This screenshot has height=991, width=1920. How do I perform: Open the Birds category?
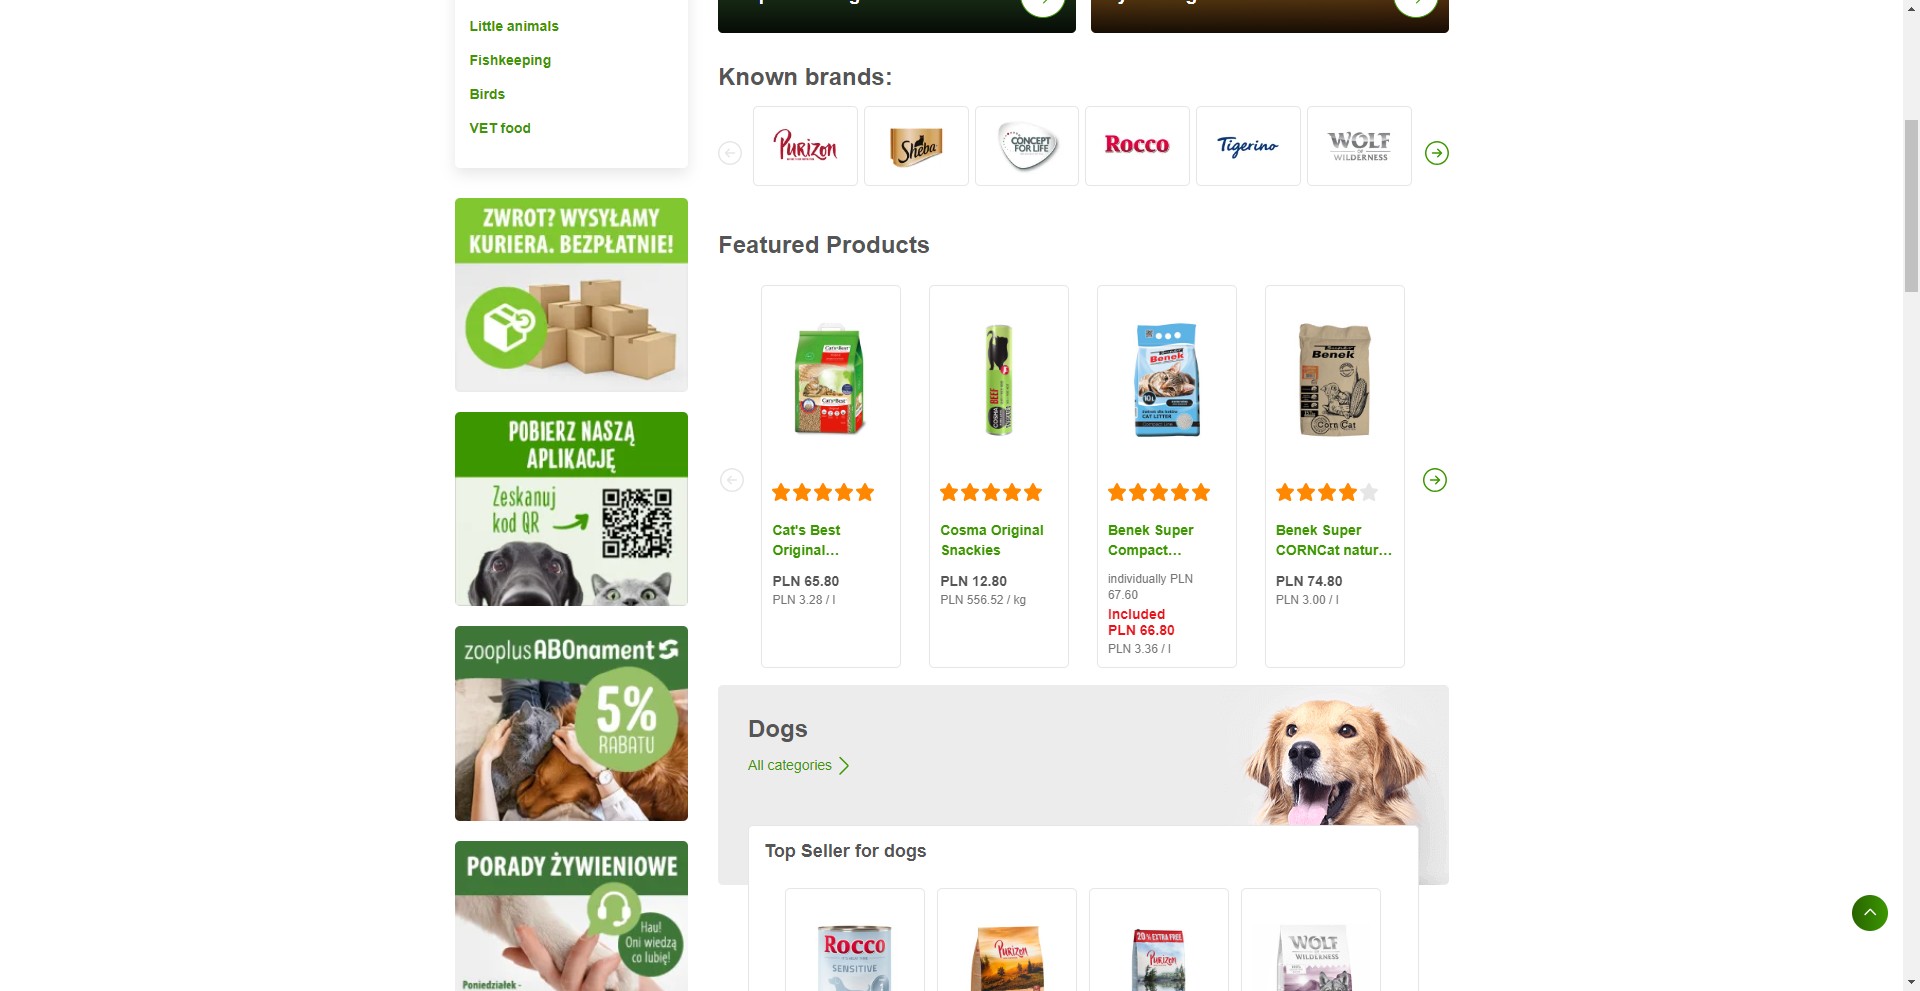487,94
